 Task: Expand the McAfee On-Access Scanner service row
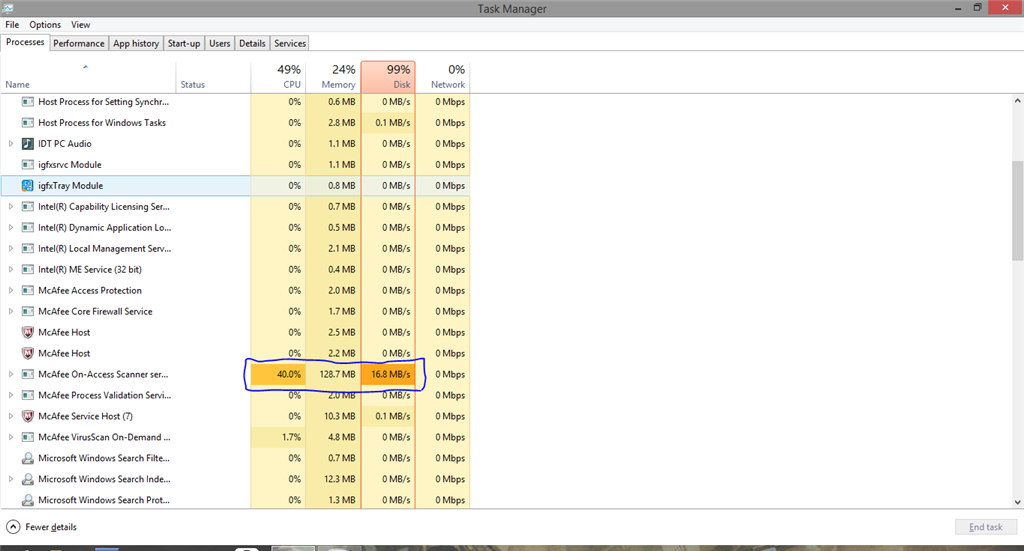[10, 374]
